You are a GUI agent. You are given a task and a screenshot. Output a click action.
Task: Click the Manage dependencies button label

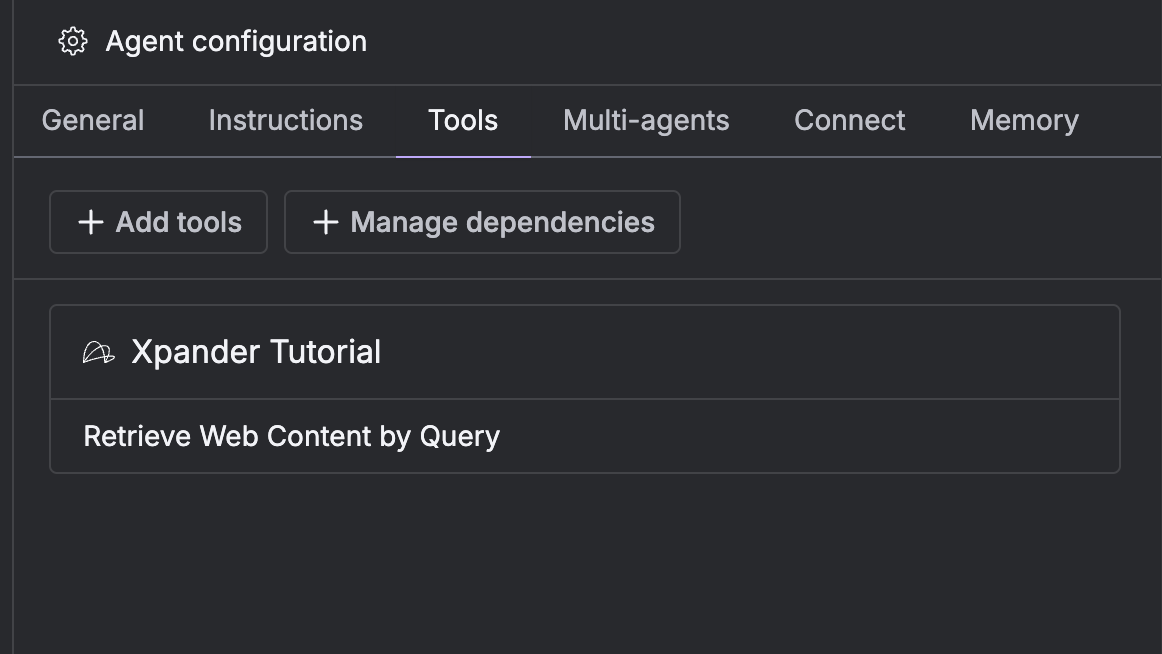pos(502,222)
